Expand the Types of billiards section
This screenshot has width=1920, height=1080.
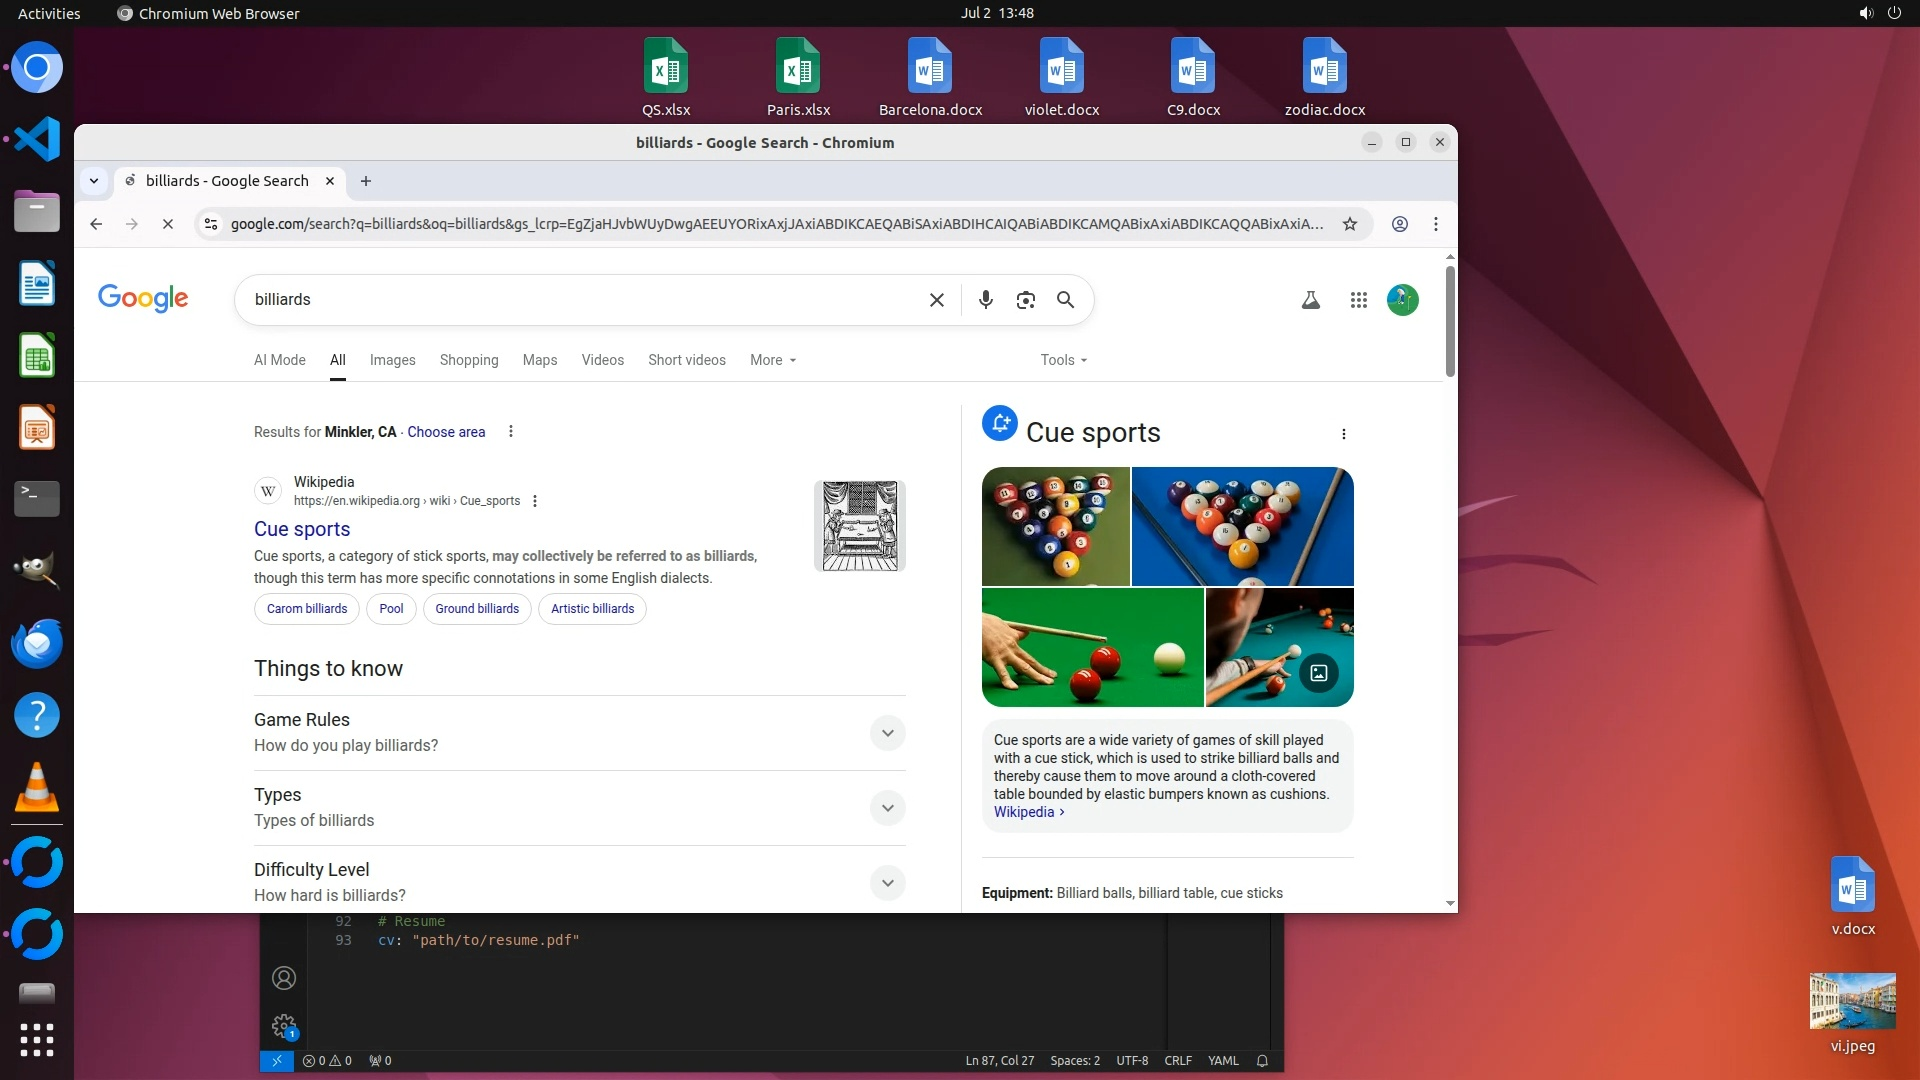887,808
